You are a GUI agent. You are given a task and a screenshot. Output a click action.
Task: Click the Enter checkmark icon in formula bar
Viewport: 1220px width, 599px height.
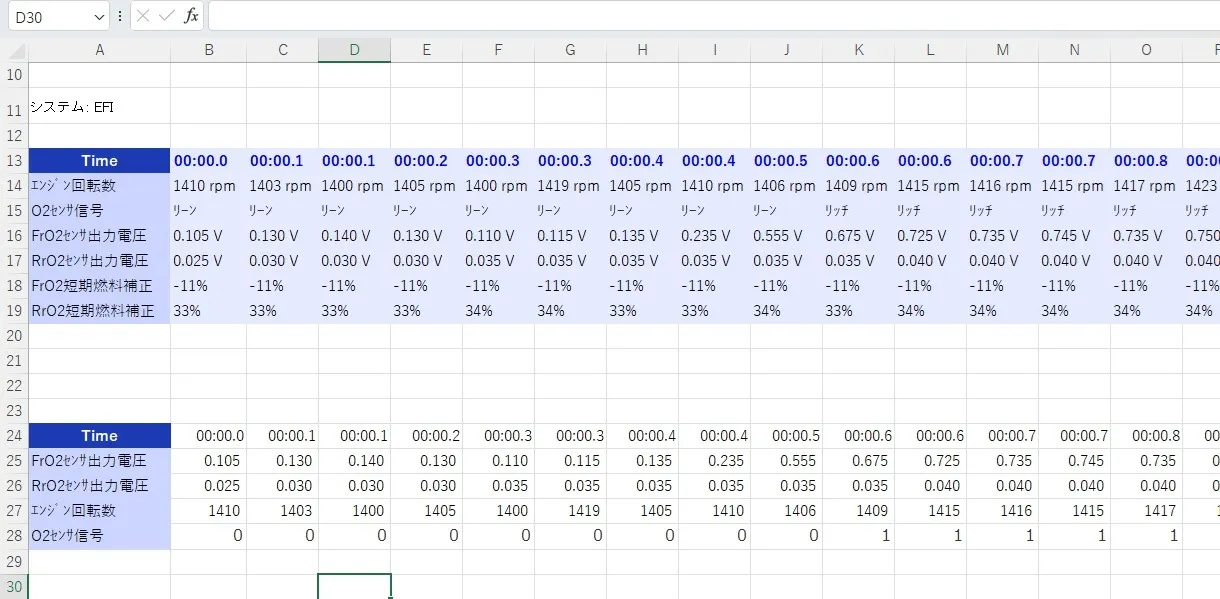tap(167, 16)
